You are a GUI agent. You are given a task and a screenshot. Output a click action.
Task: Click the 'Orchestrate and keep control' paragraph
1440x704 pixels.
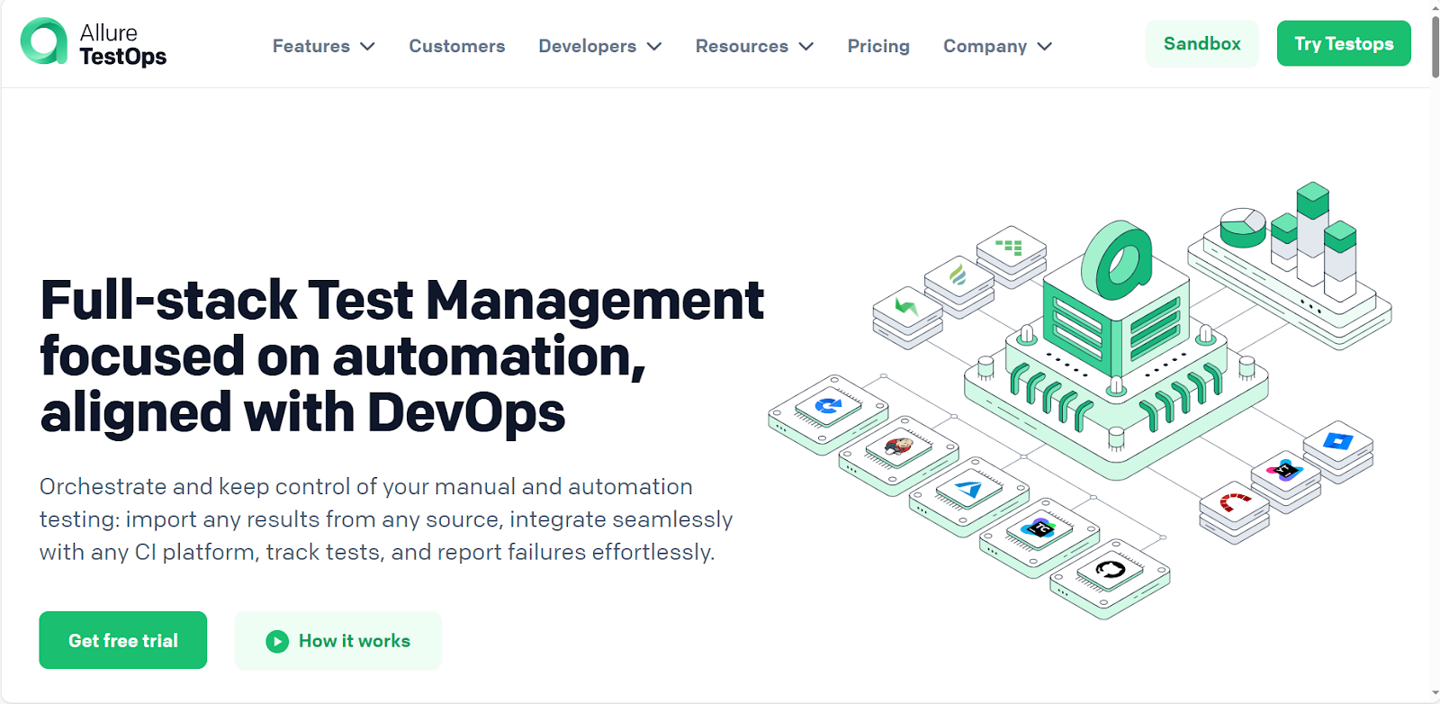(x=386, y=519)
